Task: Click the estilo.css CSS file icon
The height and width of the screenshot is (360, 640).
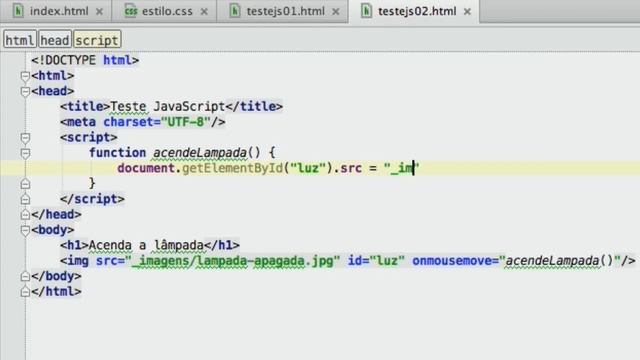Action: coord(131,11)
